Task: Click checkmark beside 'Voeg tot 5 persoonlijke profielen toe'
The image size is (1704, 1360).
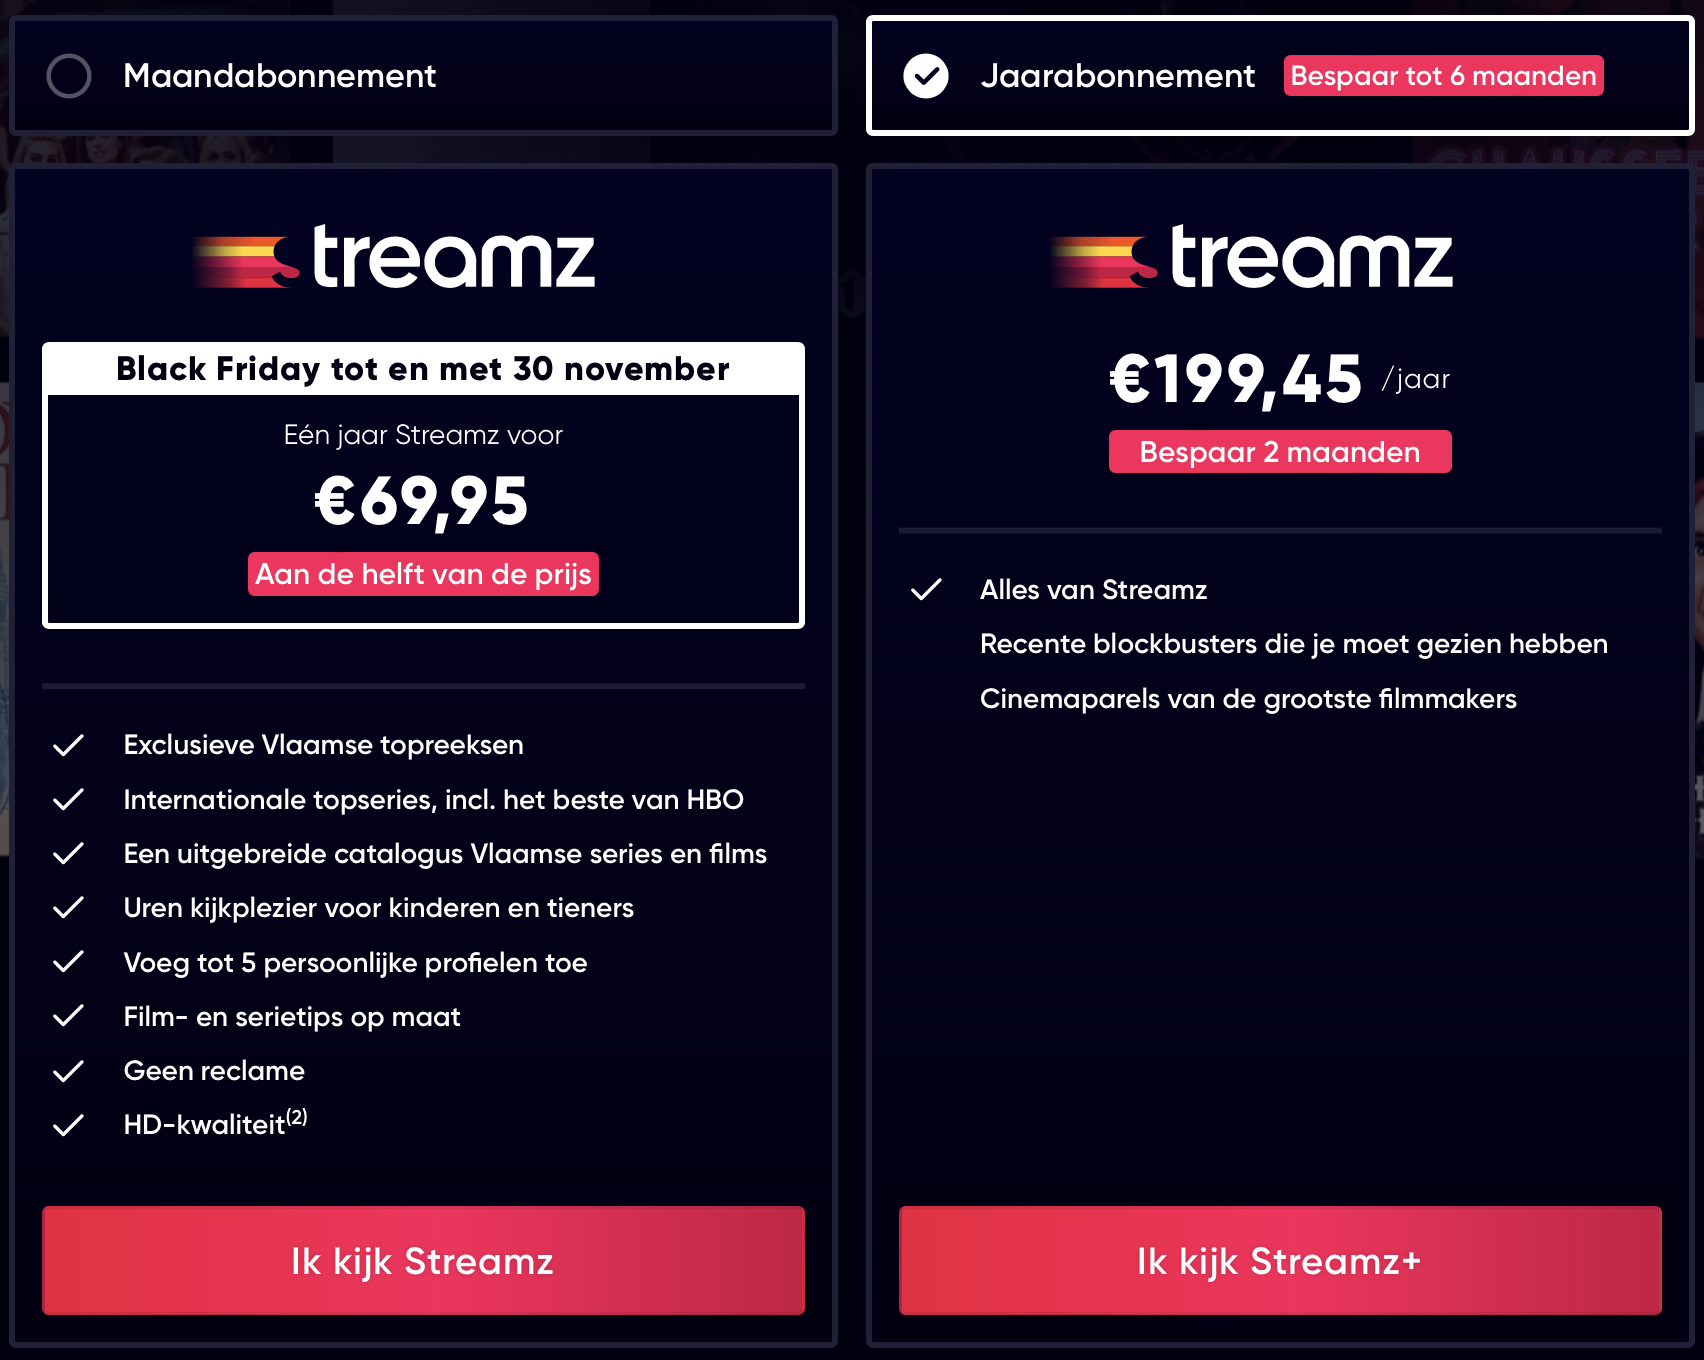Action: pos(68,962)
